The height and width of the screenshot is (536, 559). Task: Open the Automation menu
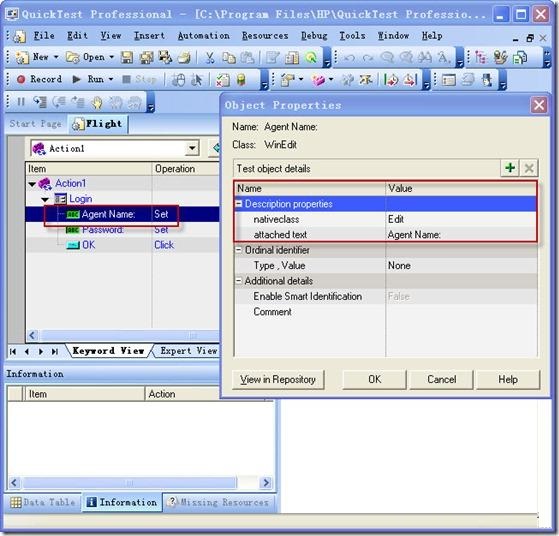click(204, 36)
